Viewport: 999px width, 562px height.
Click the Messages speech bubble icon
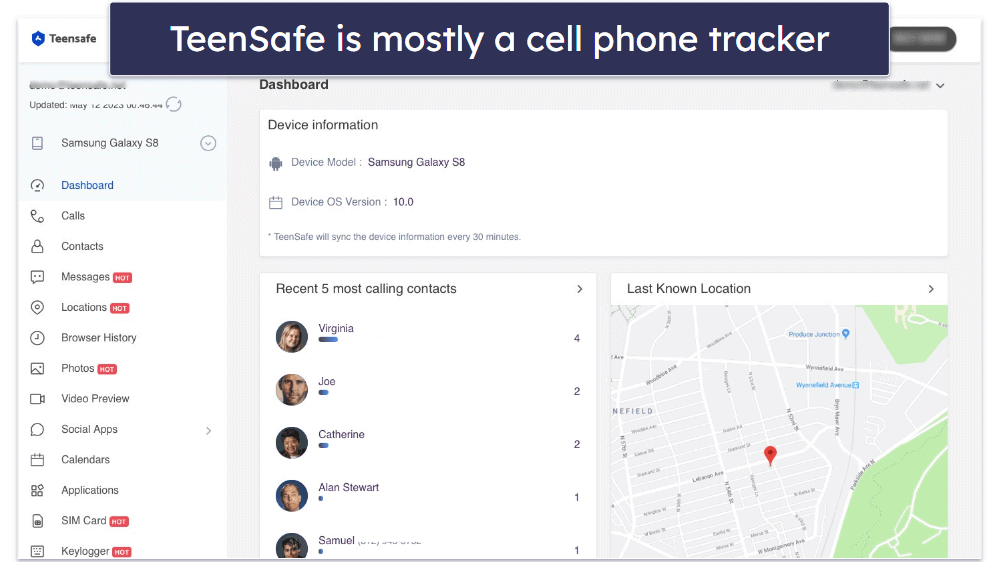(x=38, y=277)
